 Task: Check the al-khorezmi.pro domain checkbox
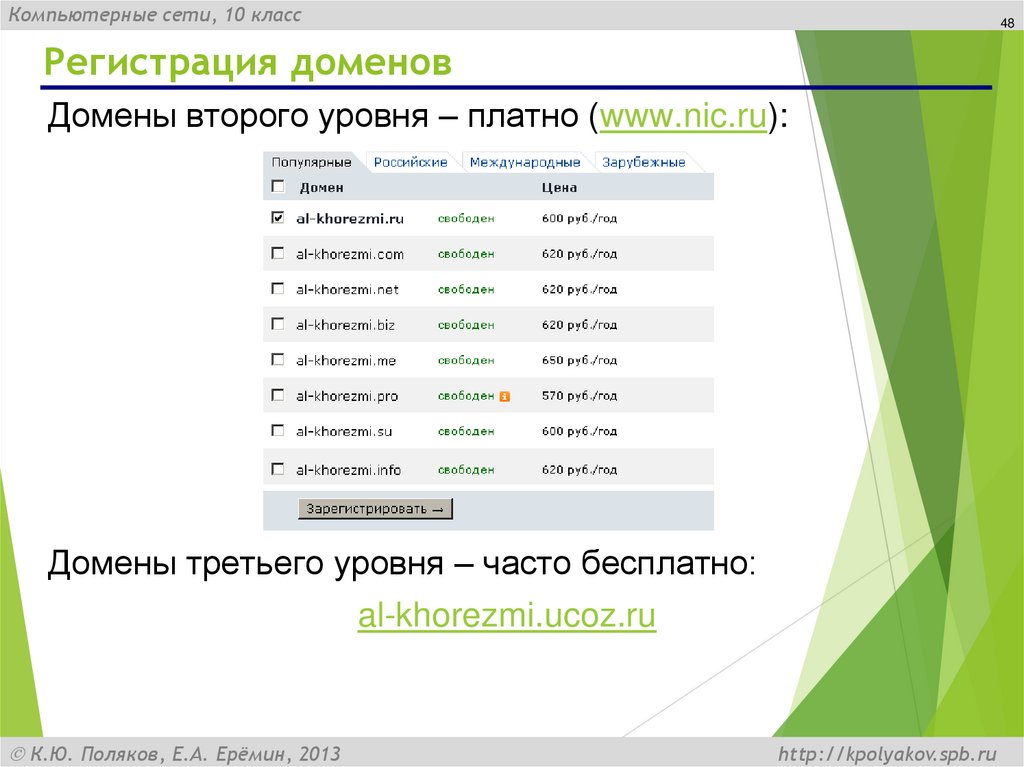tap(278, 395)
